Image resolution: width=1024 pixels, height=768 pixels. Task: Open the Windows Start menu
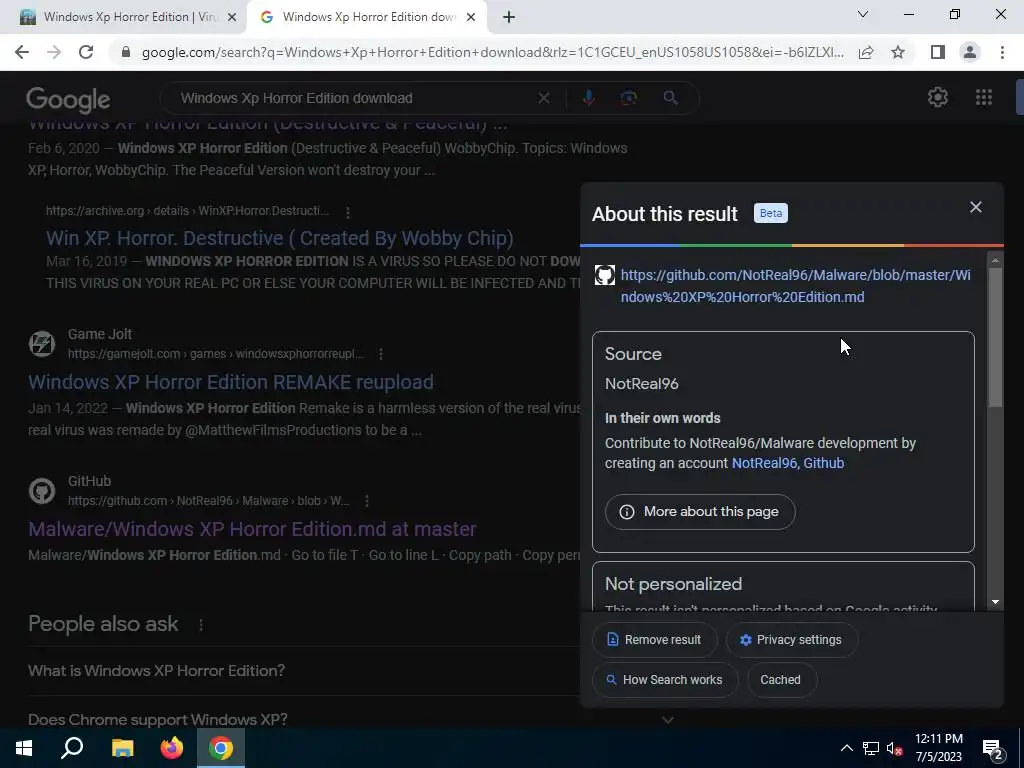pos(24,748)
